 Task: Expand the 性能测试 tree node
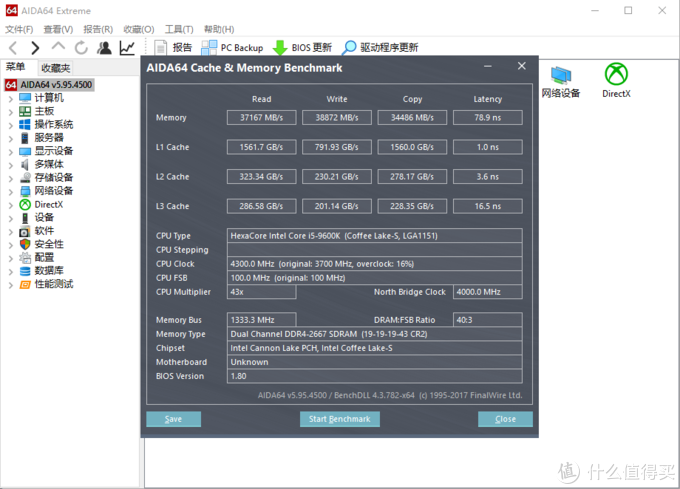click(10, 284)
